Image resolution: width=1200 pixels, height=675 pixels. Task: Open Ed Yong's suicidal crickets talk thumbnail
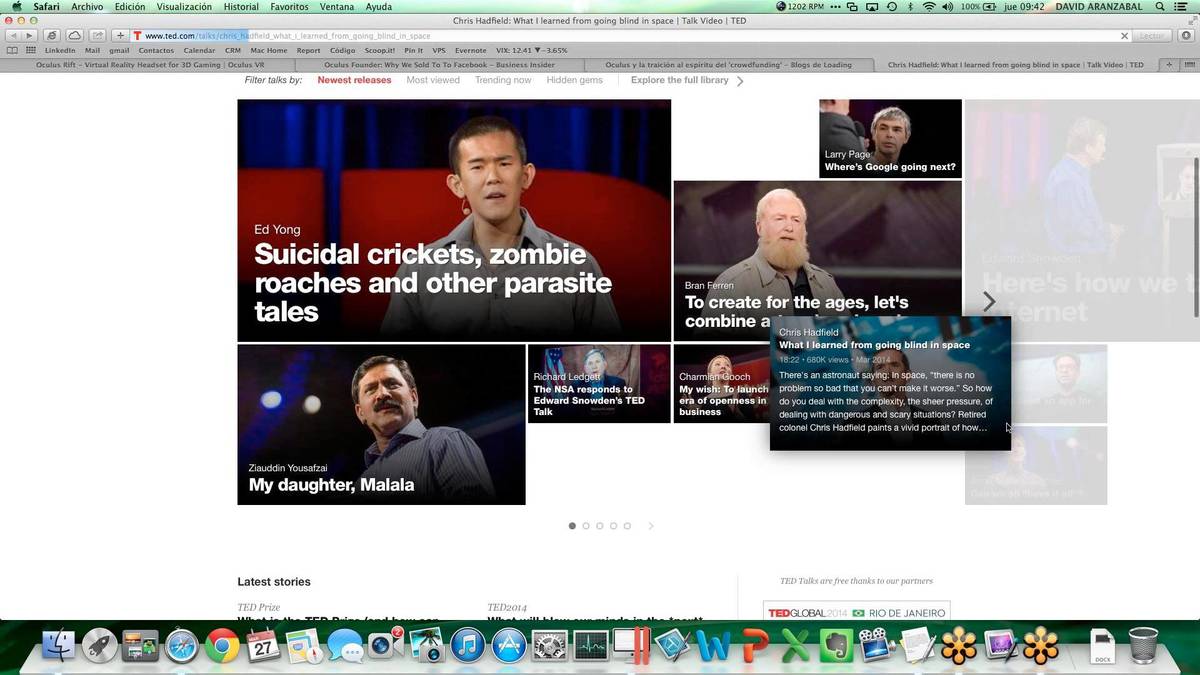(454, 220)
